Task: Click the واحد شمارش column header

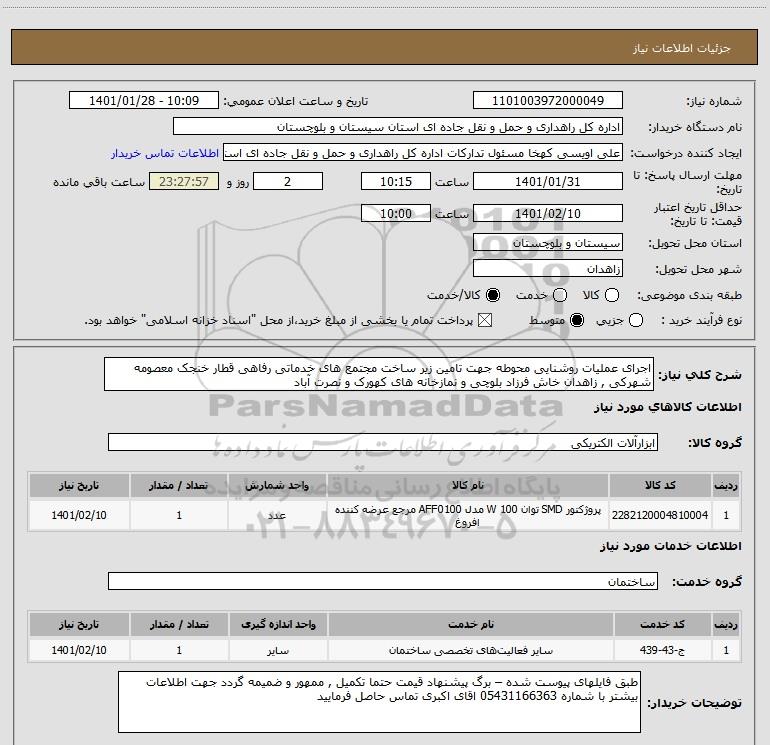Action: [277, 486]
